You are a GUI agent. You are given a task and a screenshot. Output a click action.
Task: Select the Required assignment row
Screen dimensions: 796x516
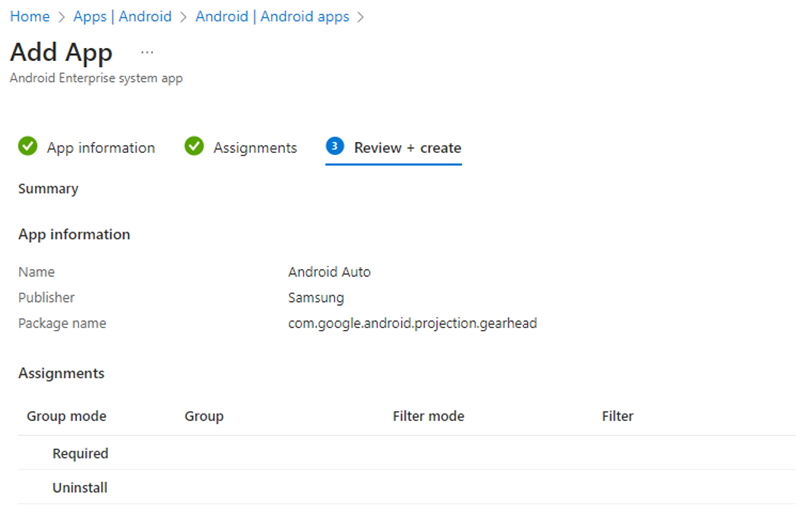point(407,453)
